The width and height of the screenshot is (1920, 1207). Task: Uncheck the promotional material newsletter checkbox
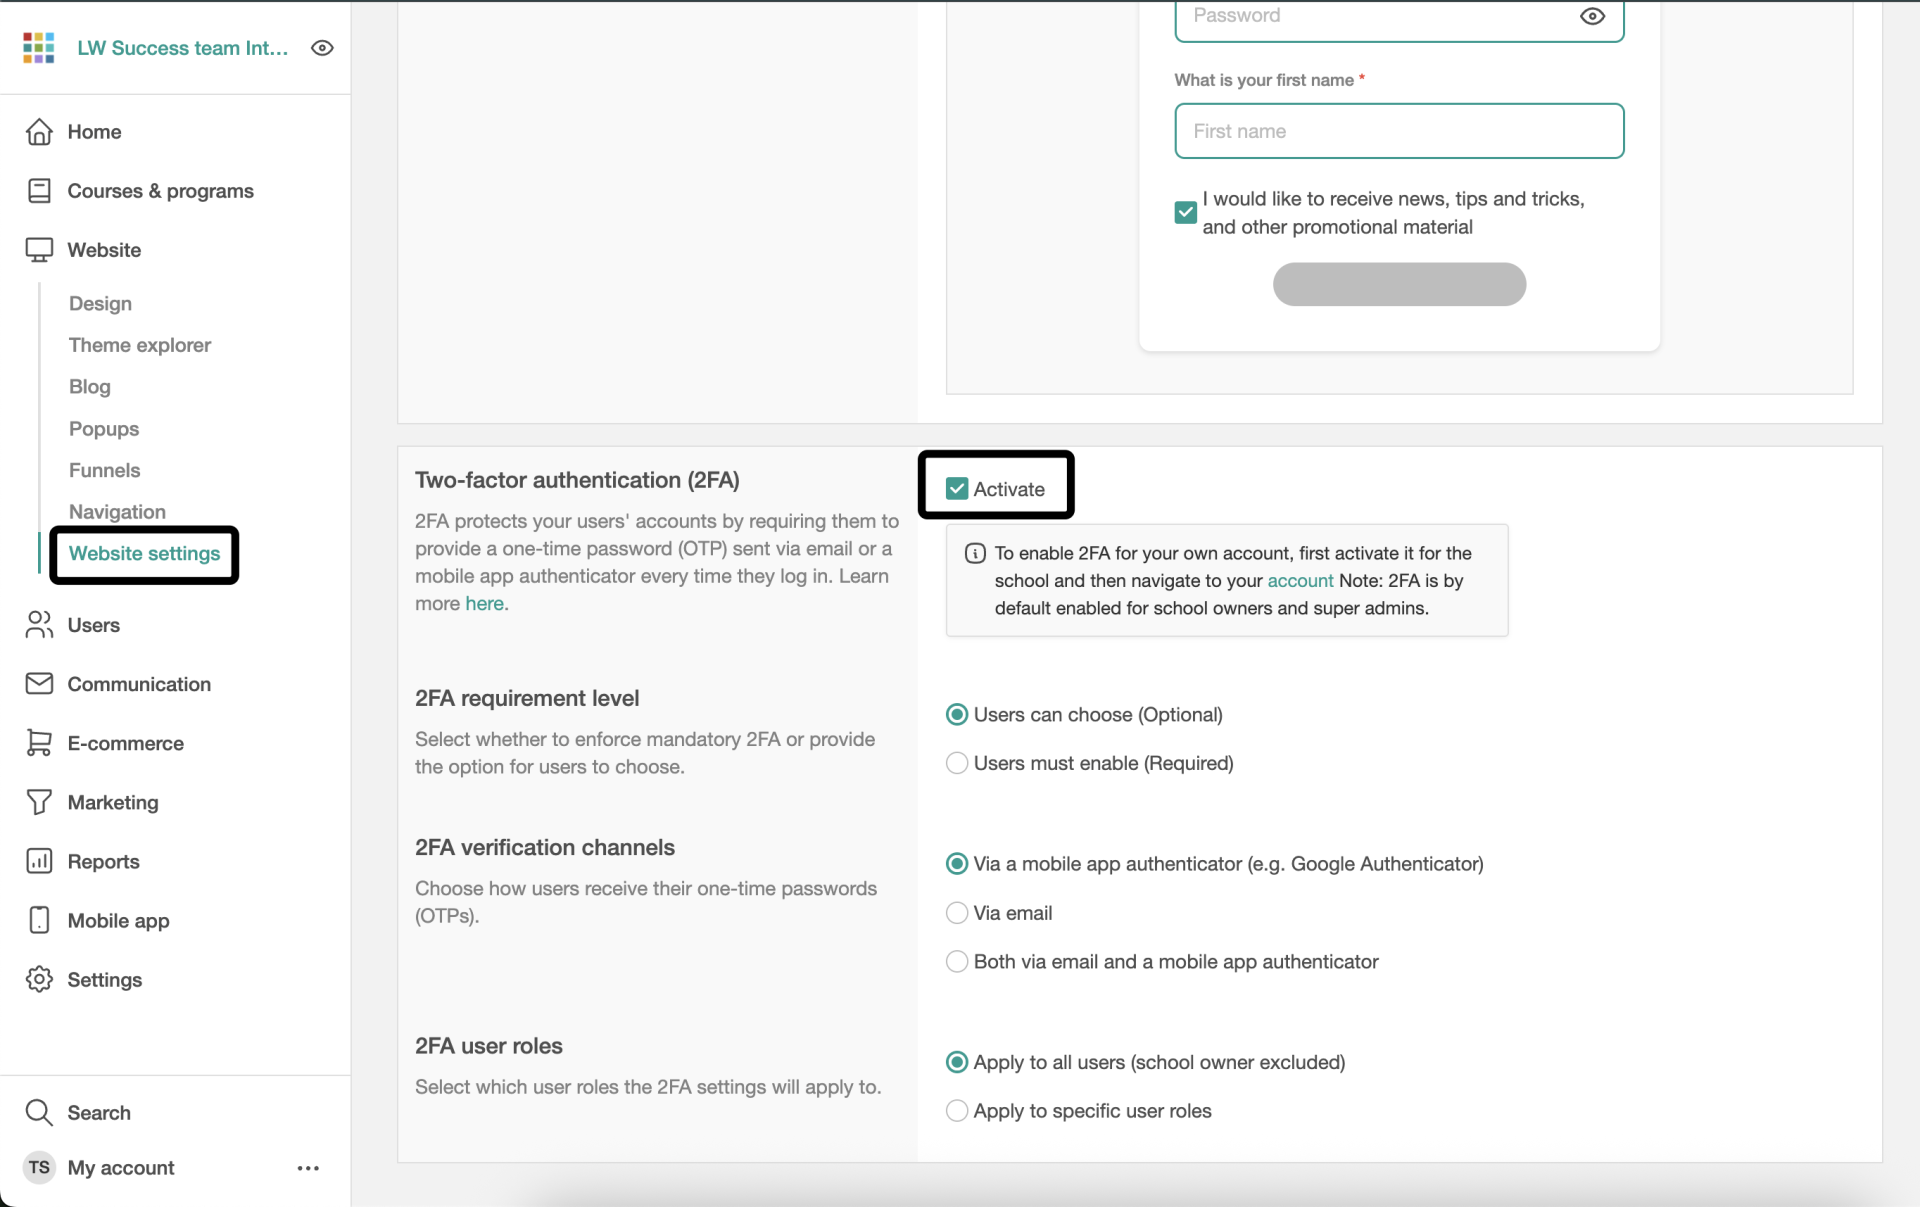[1185, 212]
